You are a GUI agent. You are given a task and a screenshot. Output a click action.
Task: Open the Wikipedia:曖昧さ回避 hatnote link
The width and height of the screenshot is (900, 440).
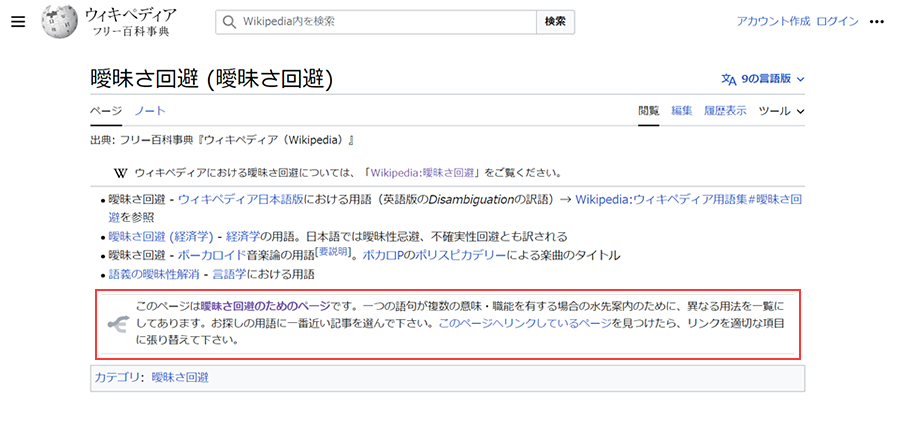pos(422,173)
